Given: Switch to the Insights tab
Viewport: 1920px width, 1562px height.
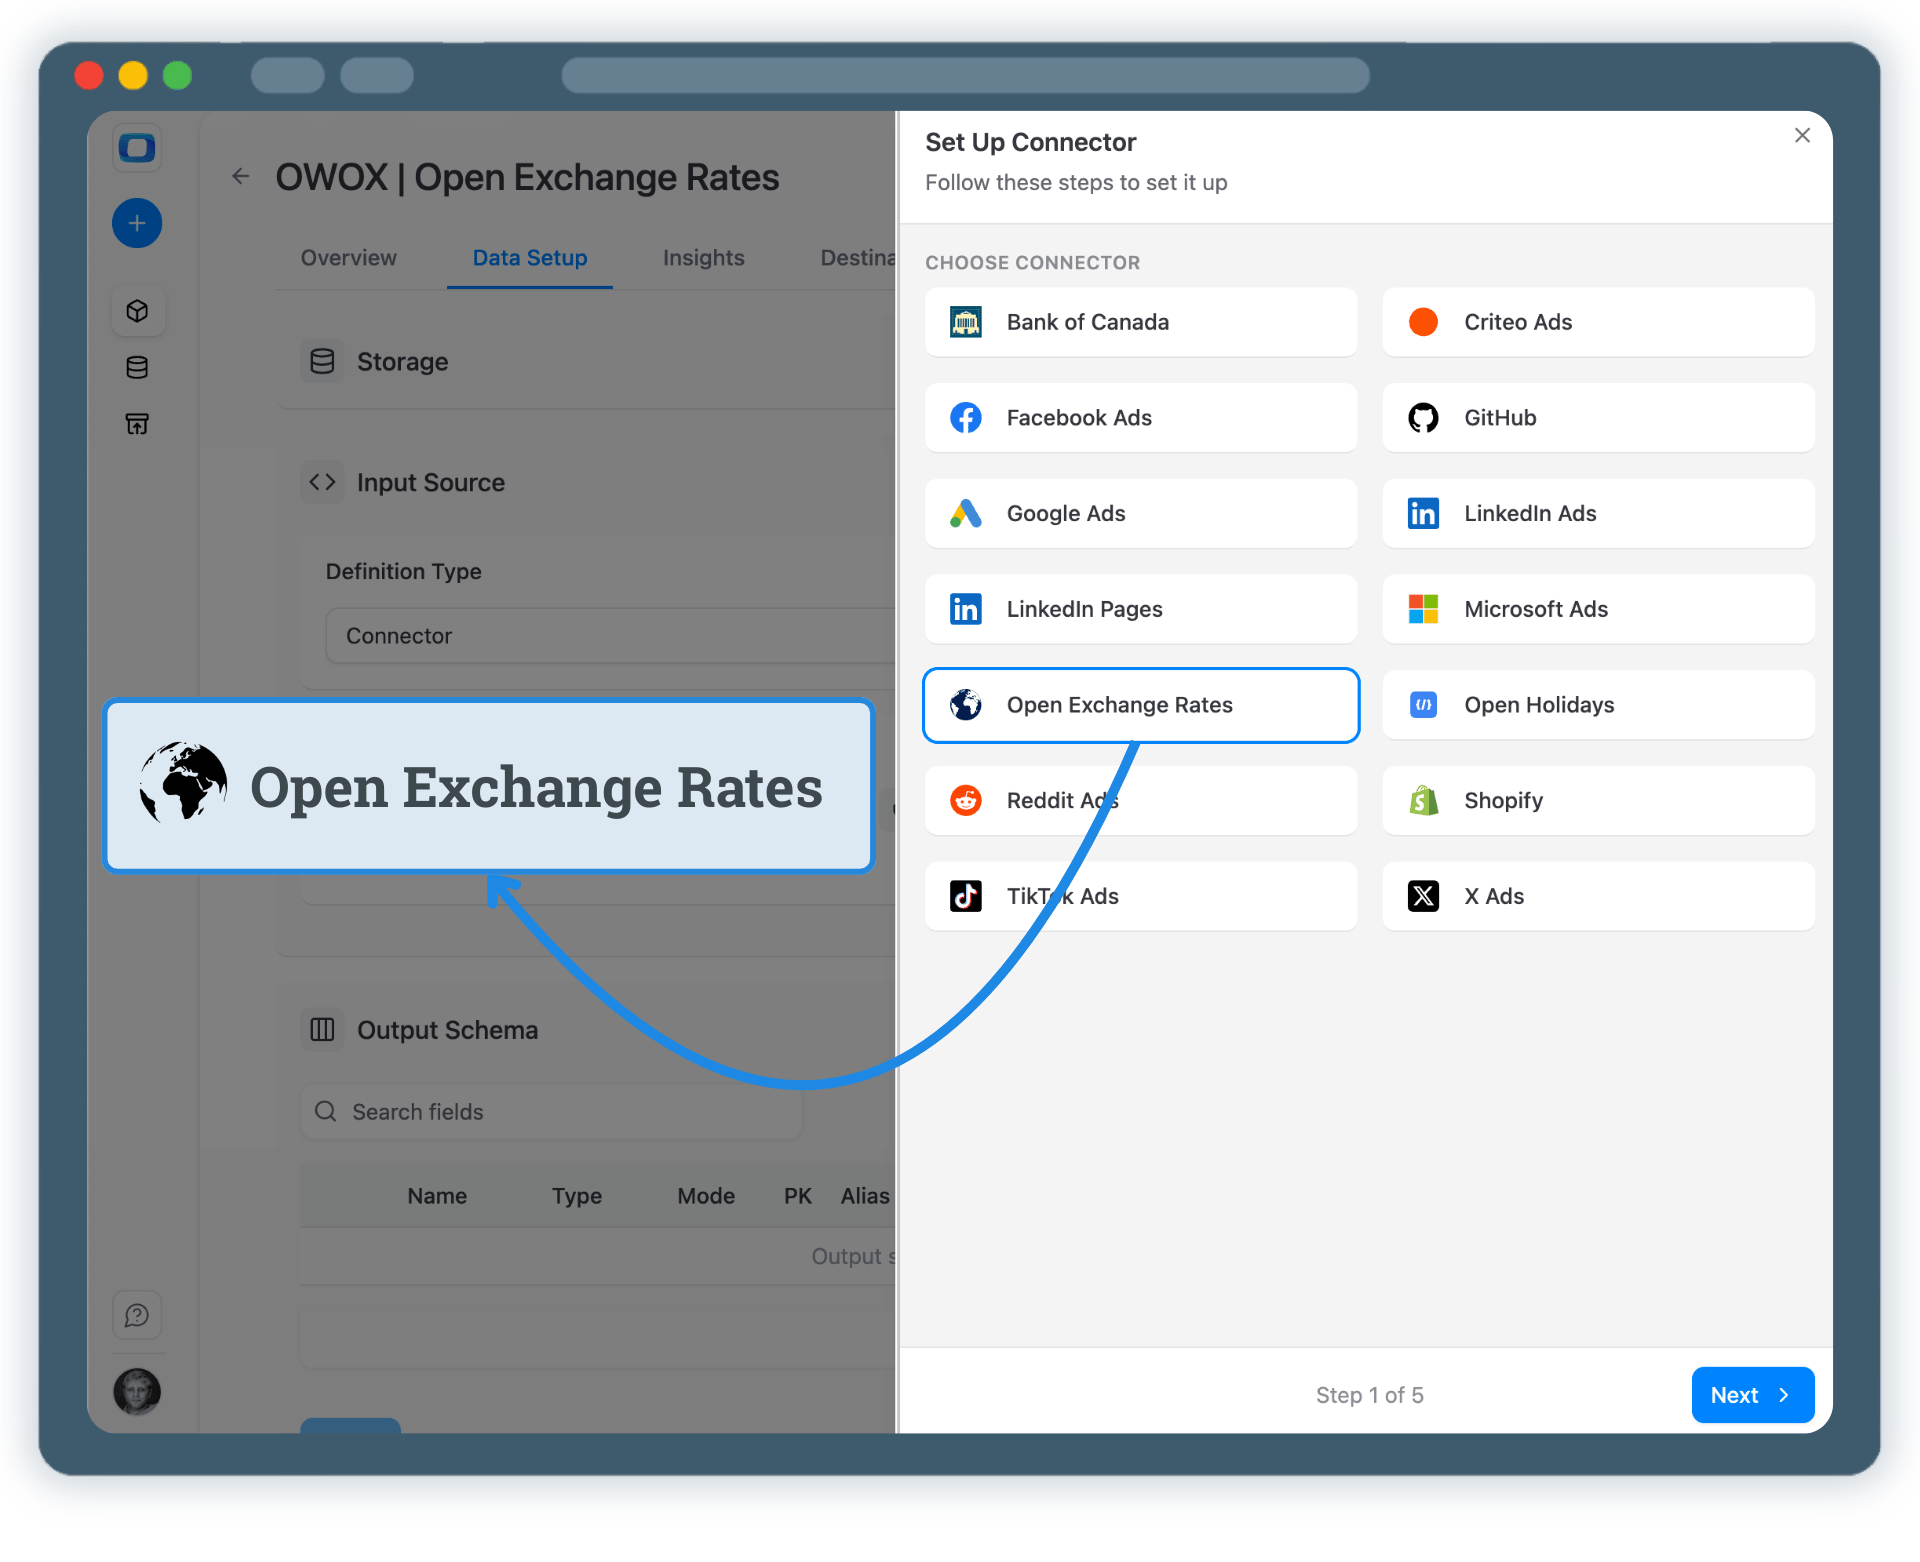Looking at the screenshot, I should tap(703, 258).
